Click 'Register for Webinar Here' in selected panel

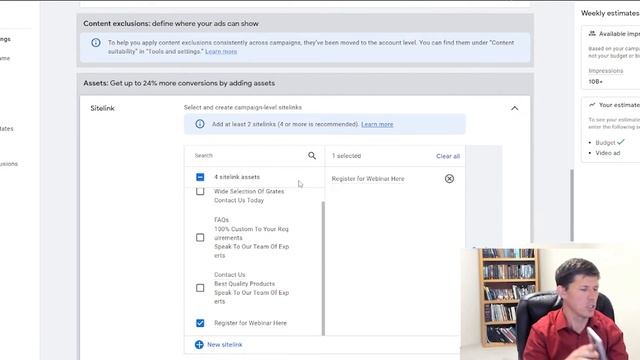[368, 179]
